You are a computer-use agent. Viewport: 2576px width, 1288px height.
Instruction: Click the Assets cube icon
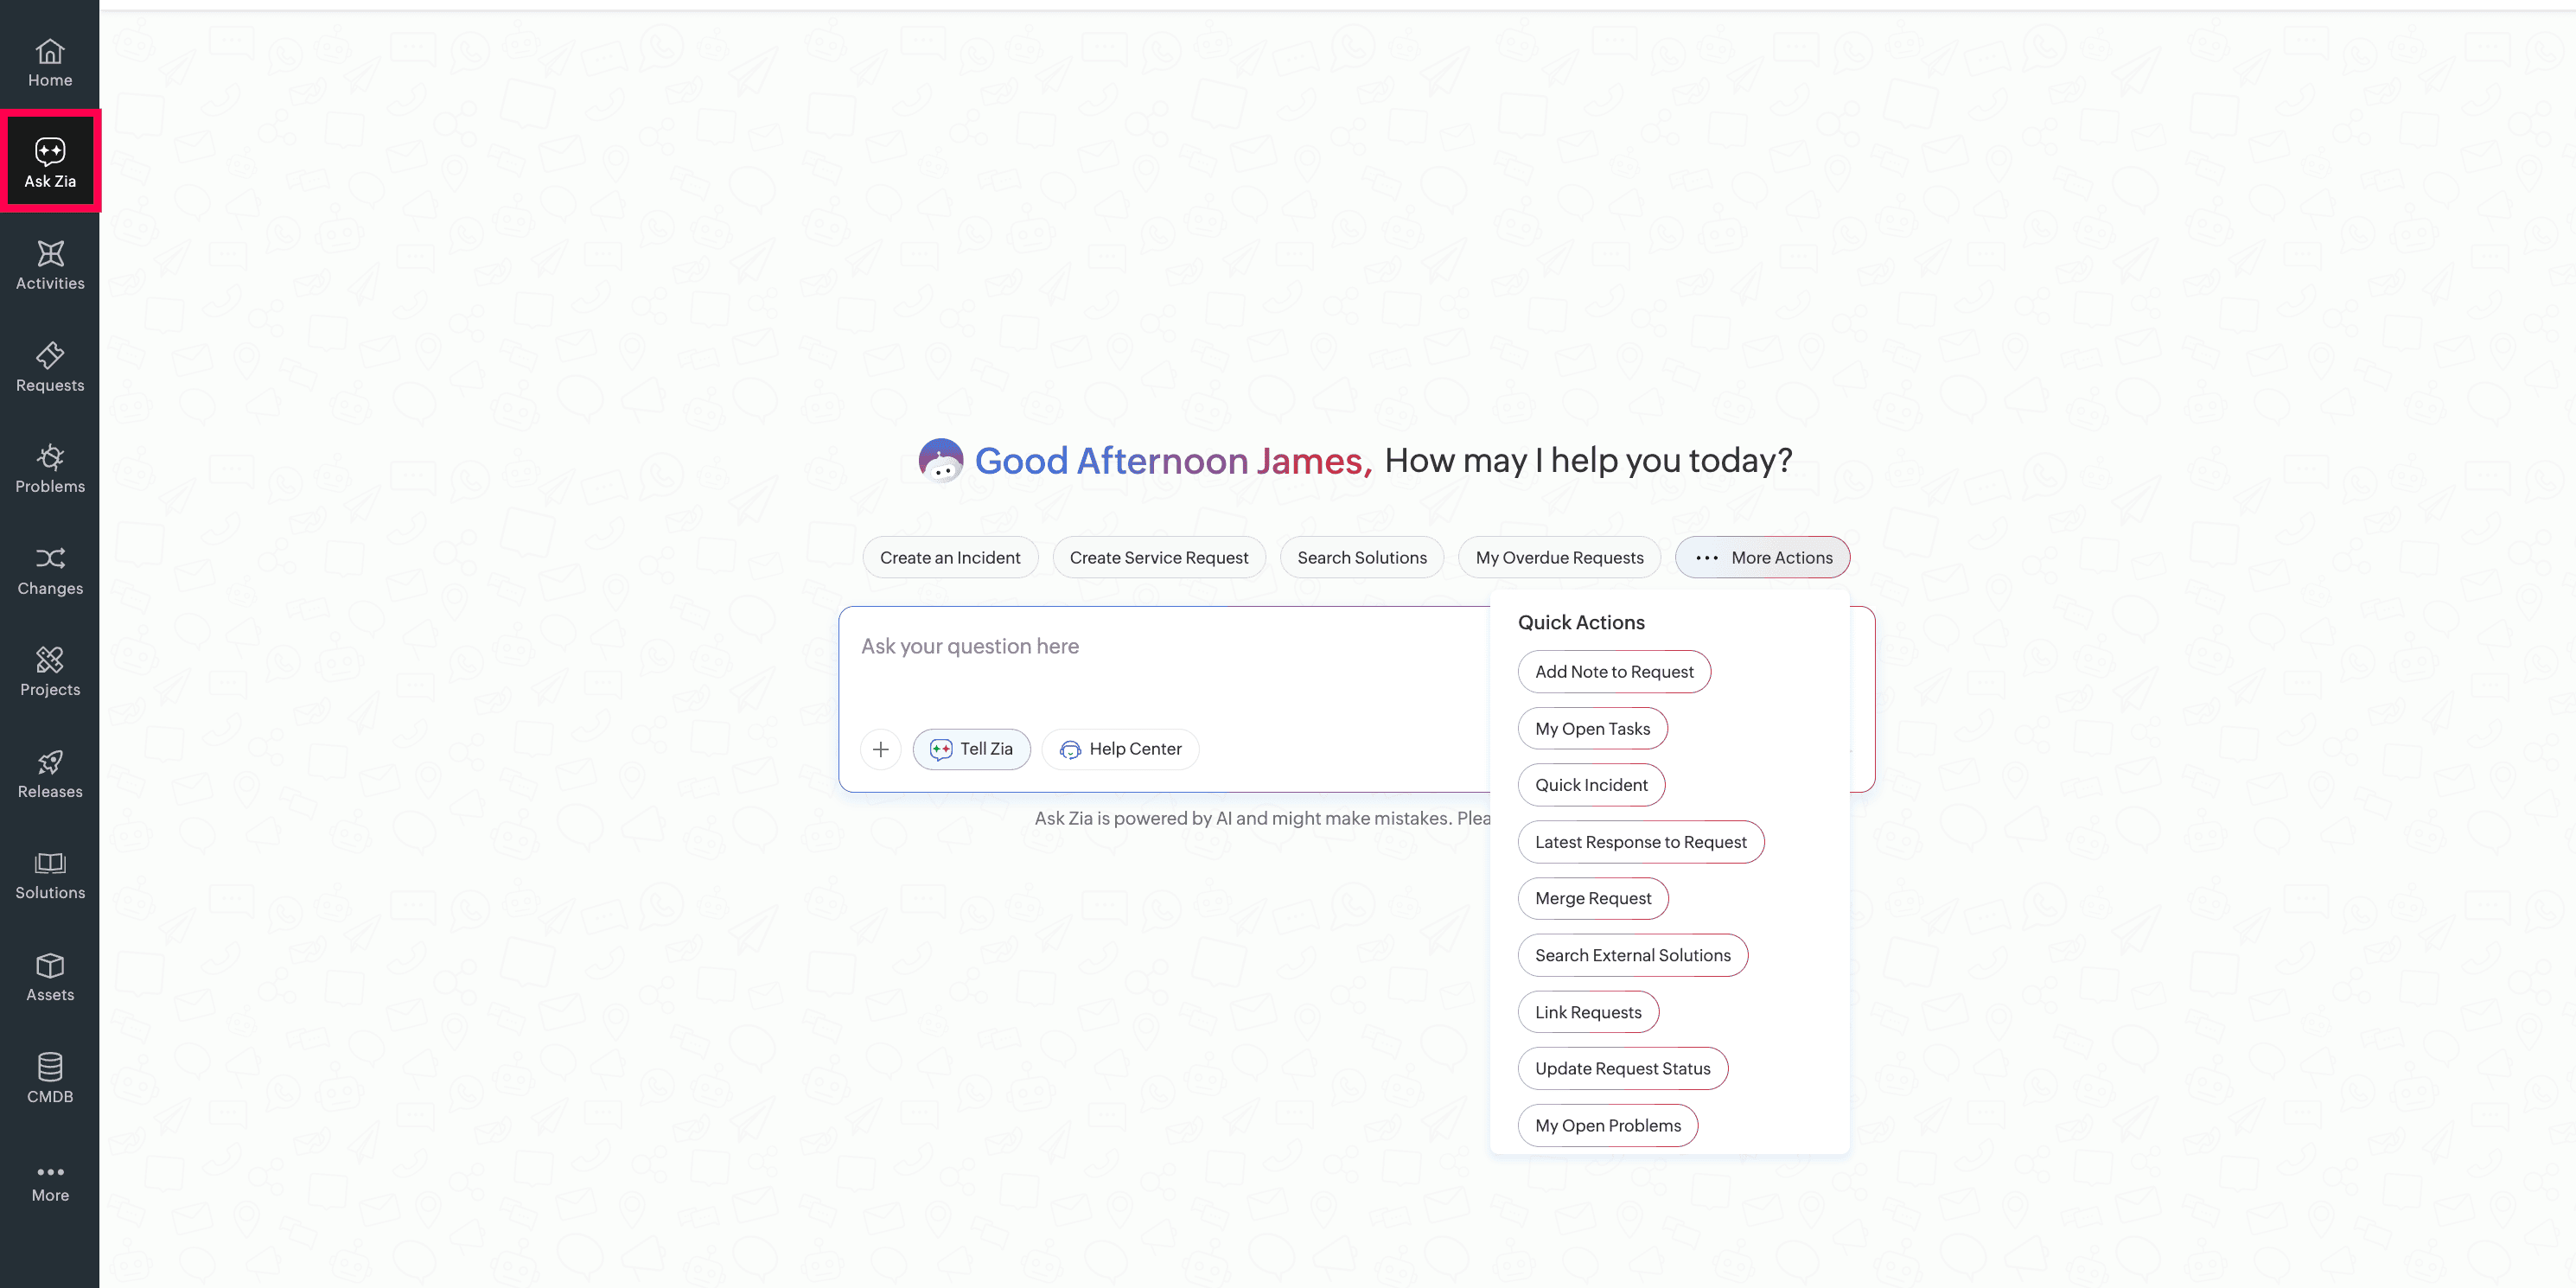pos(50,976)
